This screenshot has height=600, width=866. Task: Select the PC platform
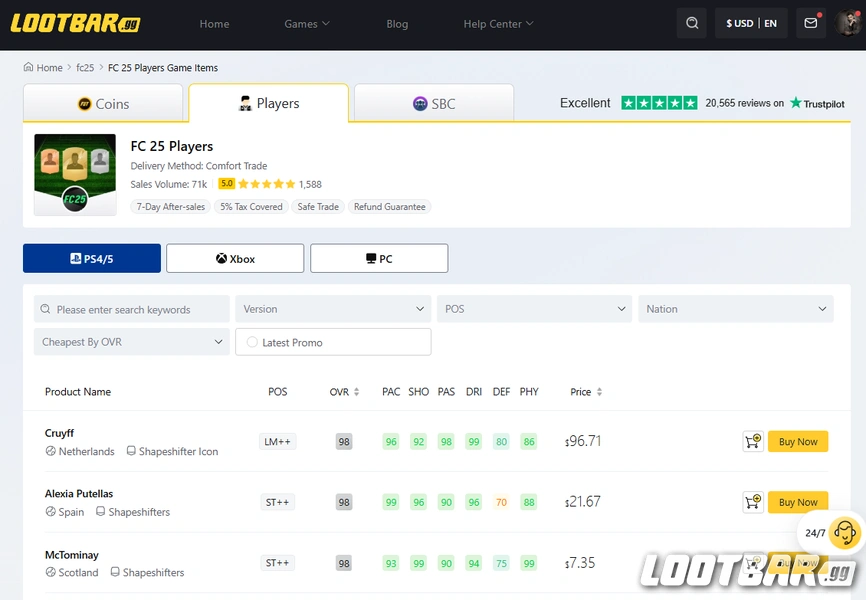379,258
